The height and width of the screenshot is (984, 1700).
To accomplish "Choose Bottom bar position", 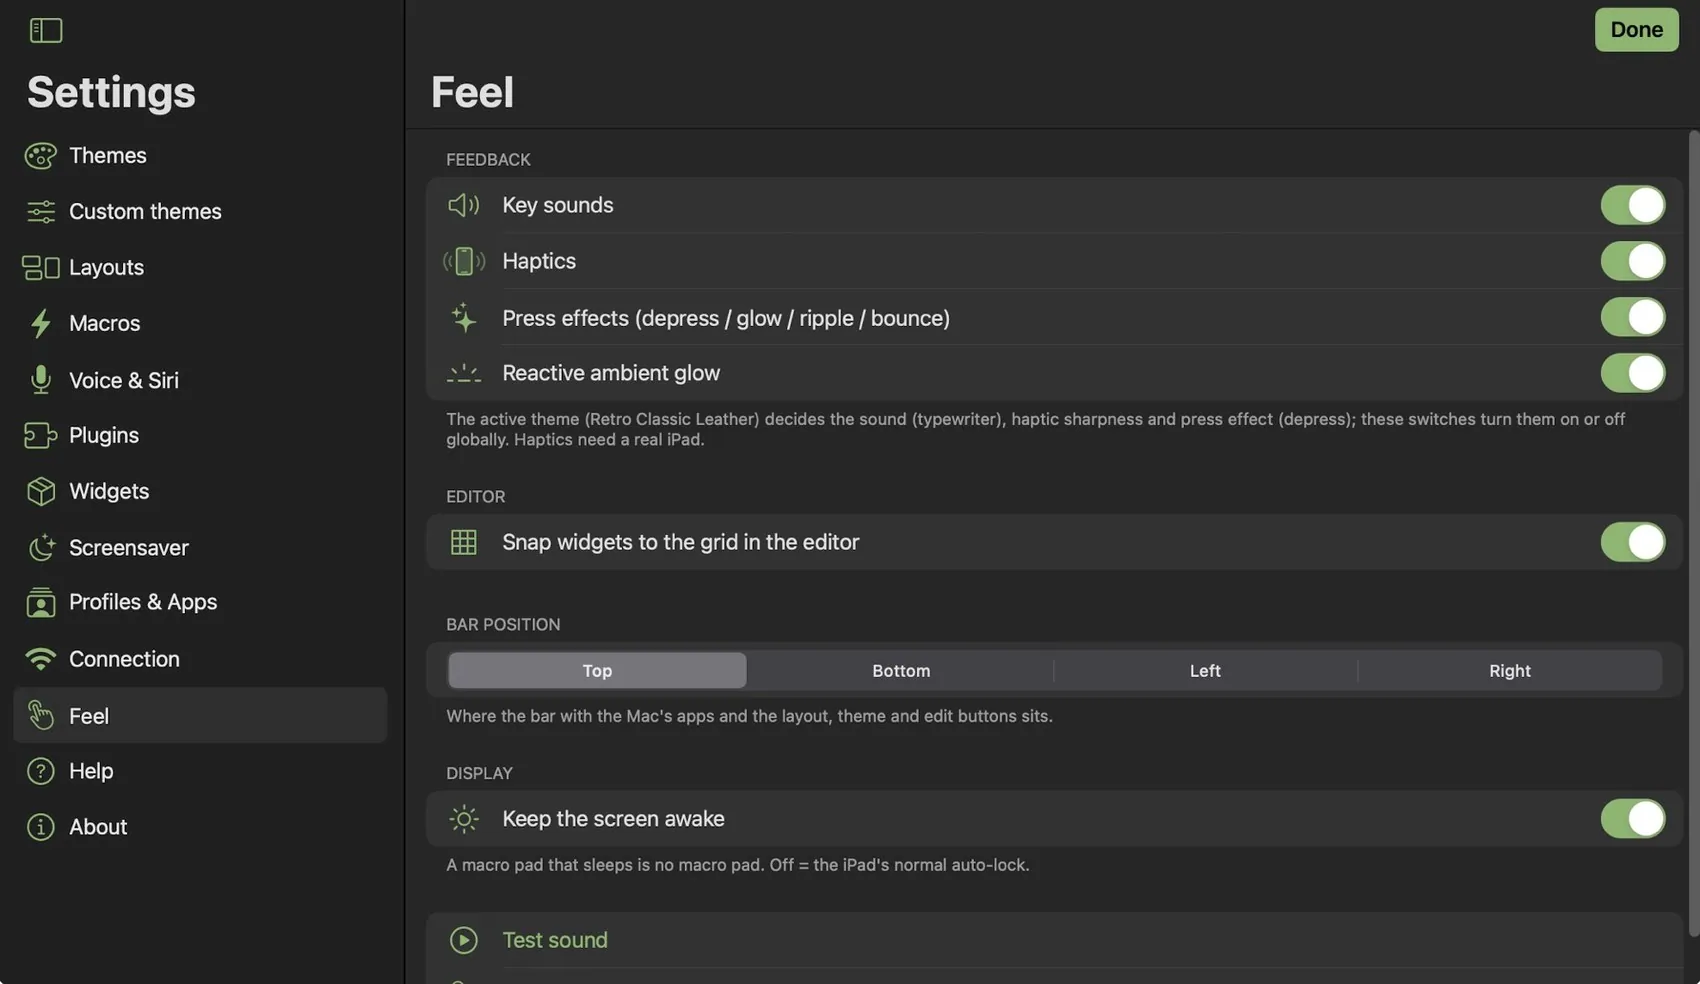I will [901, 671].
